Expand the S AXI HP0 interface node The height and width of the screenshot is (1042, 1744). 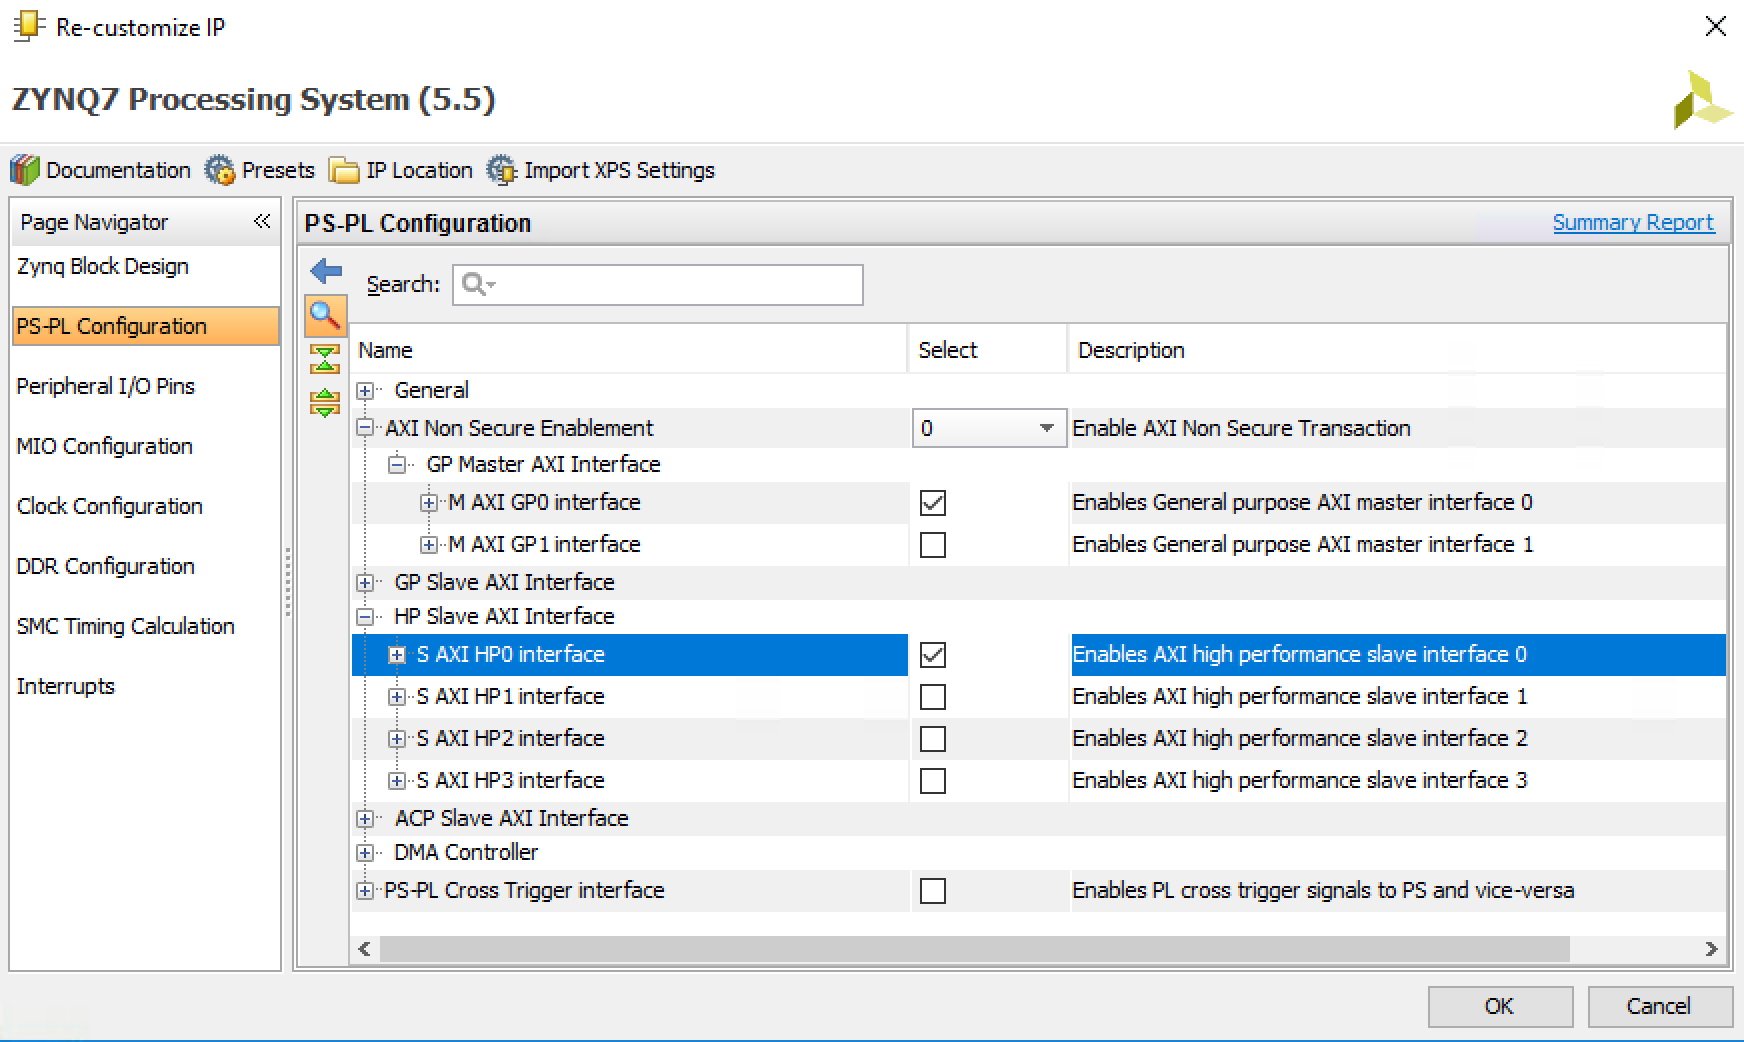397,655
